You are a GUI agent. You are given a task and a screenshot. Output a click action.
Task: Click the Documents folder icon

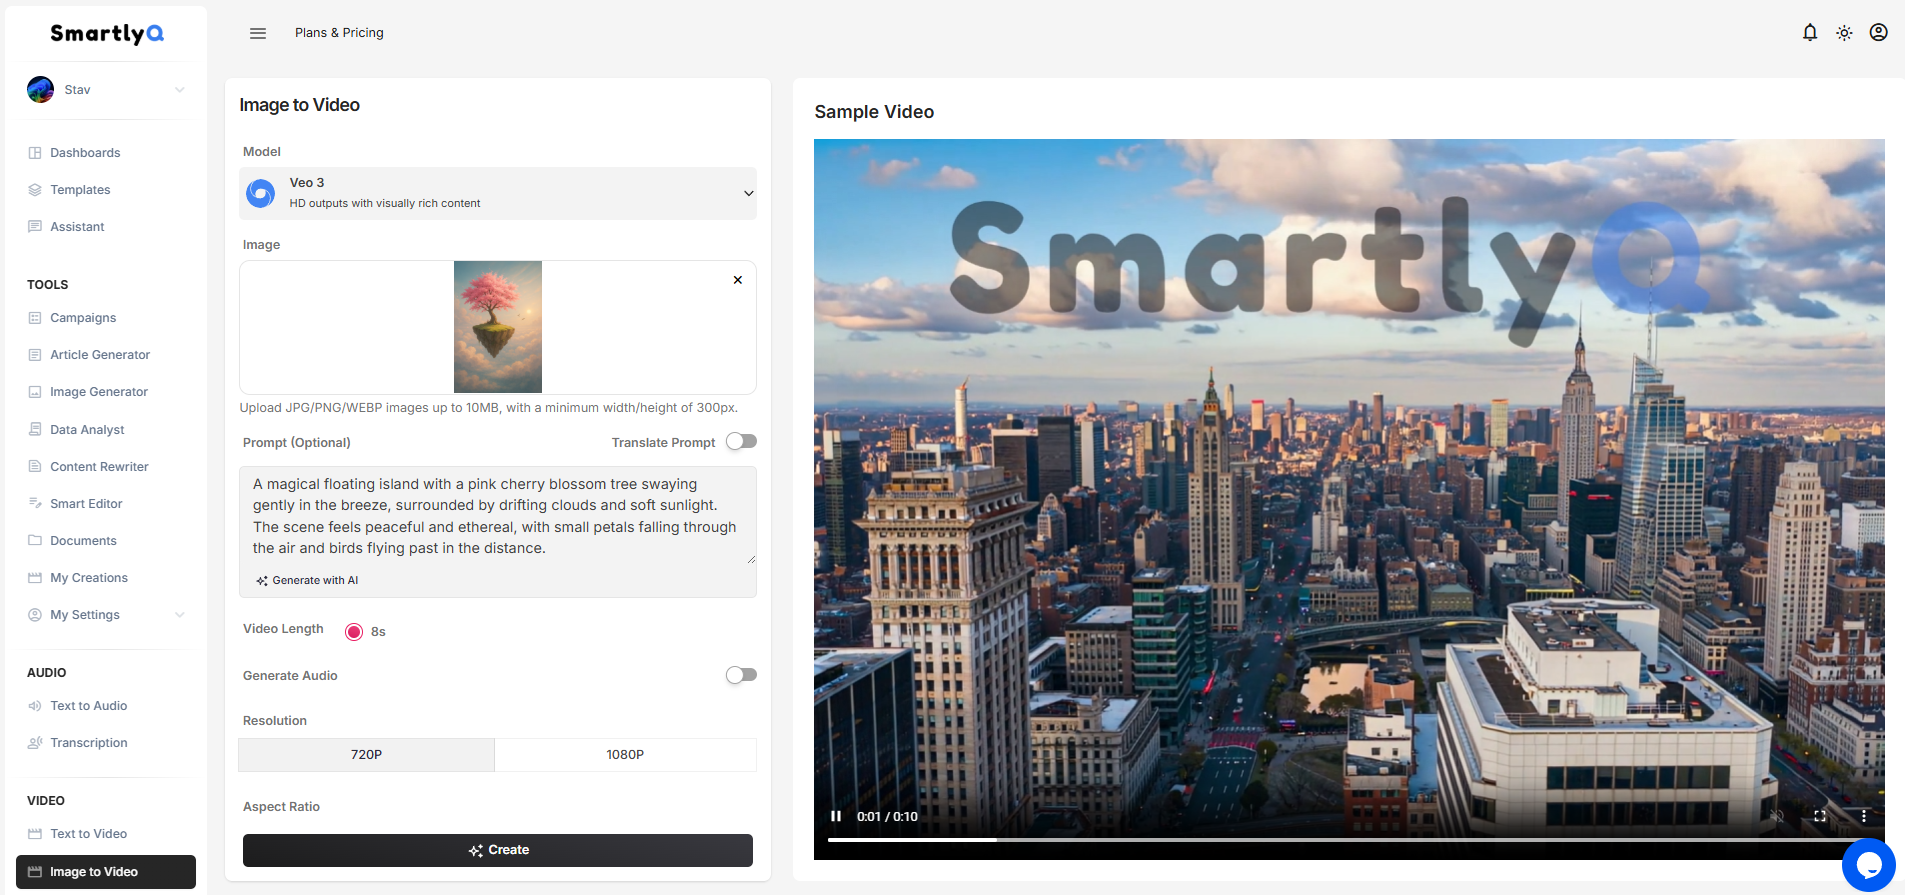pyautogui.click(x=35, y=541)
